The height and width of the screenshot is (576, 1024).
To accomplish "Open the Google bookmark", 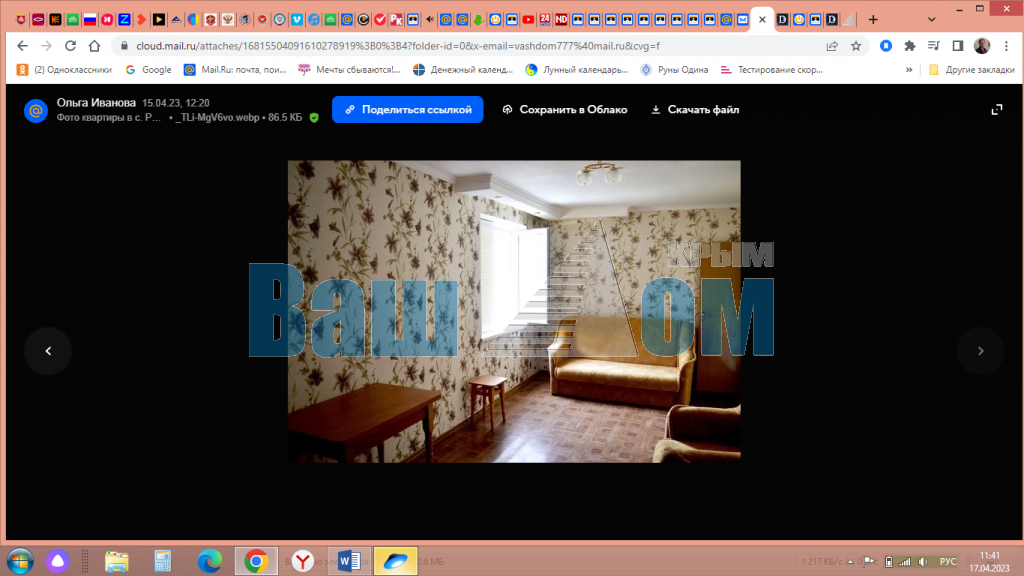I will [x=148, y=70].
